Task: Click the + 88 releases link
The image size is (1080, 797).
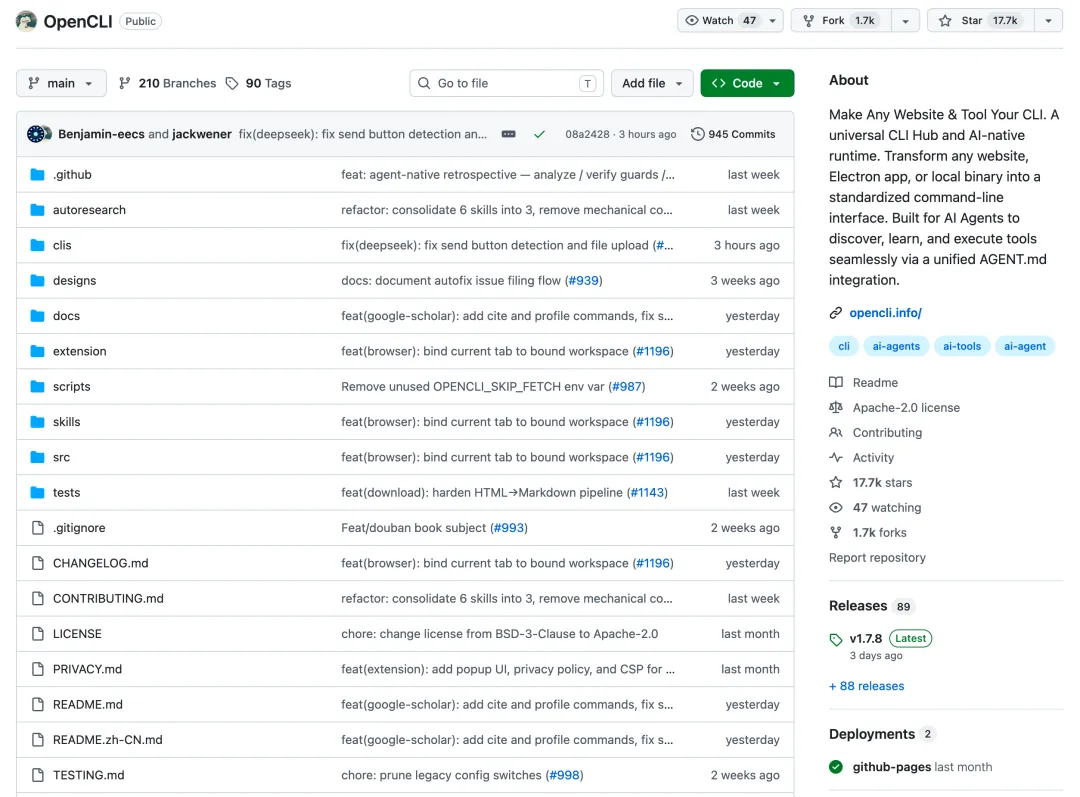Action: (x=866, y=686)
